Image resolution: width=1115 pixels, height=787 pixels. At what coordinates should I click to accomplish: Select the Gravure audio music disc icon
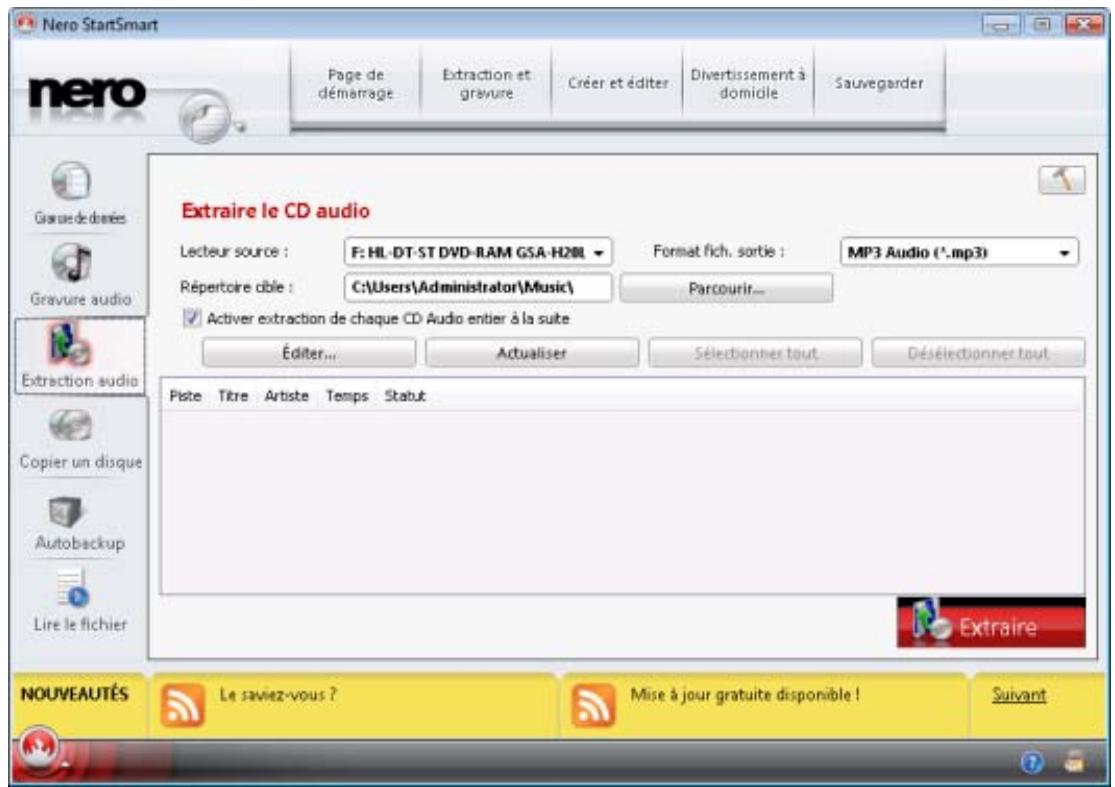pyautogui.click(x=71, y=263)
